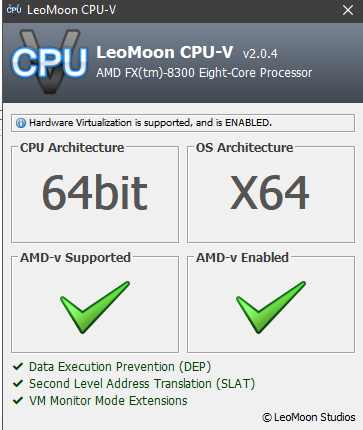The image size is (363, 430).
Task: Click the Second Level Address Translation (SLAT) text
Action: 142,384
